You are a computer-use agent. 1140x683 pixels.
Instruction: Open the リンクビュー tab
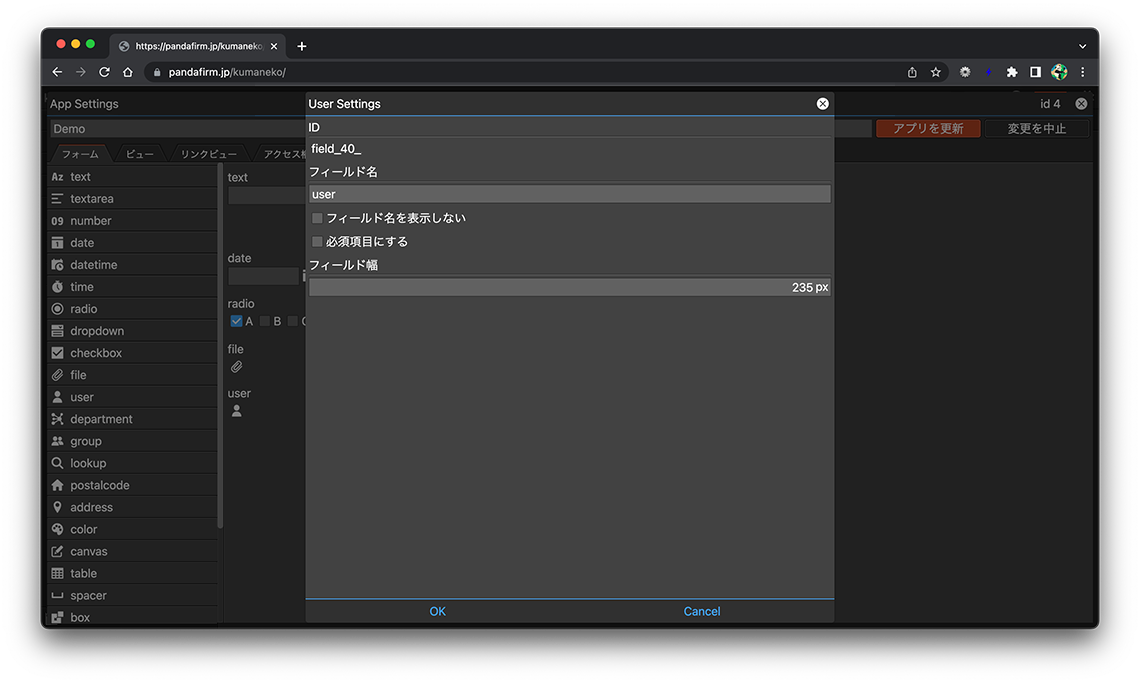point(208,154)
